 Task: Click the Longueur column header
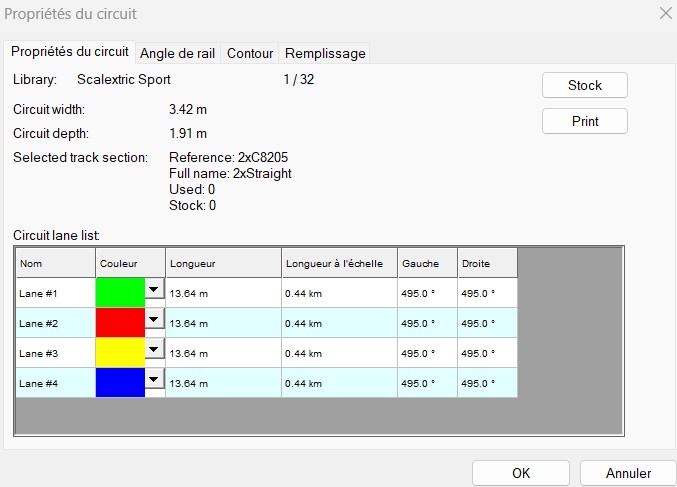coord(223,263)
